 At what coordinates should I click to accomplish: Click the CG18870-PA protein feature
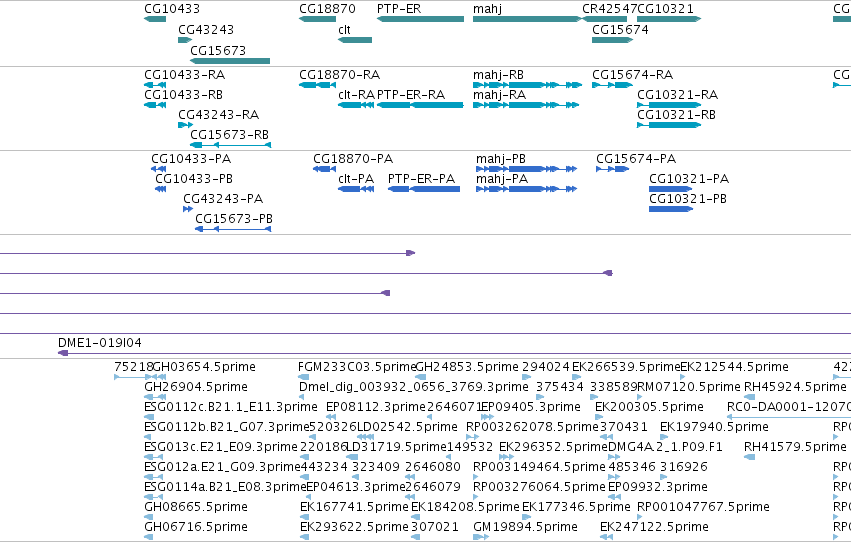pos(325,169)
